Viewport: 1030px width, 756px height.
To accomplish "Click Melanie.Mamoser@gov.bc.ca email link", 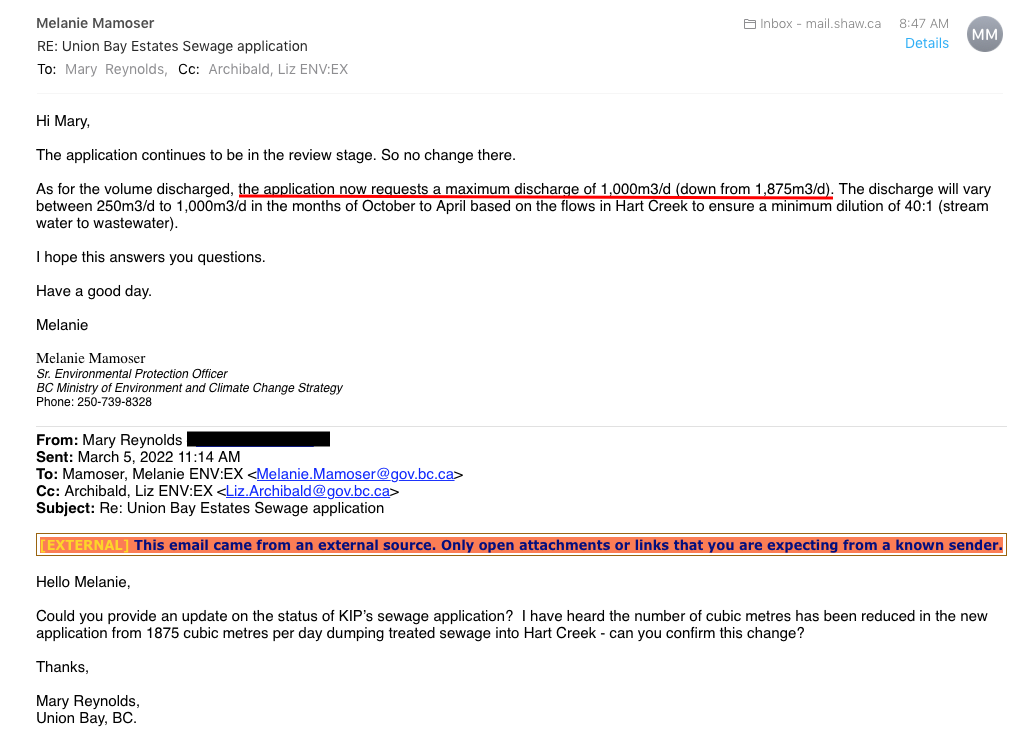I will click(355, 474).
